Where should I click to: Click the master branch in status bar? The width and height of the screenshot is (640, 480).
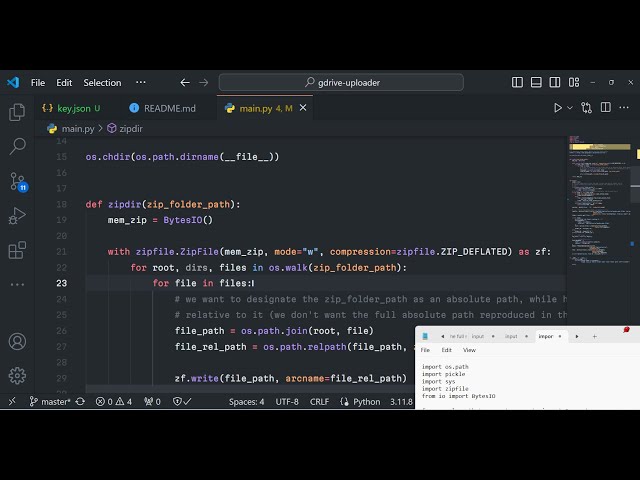coord(50,401)
